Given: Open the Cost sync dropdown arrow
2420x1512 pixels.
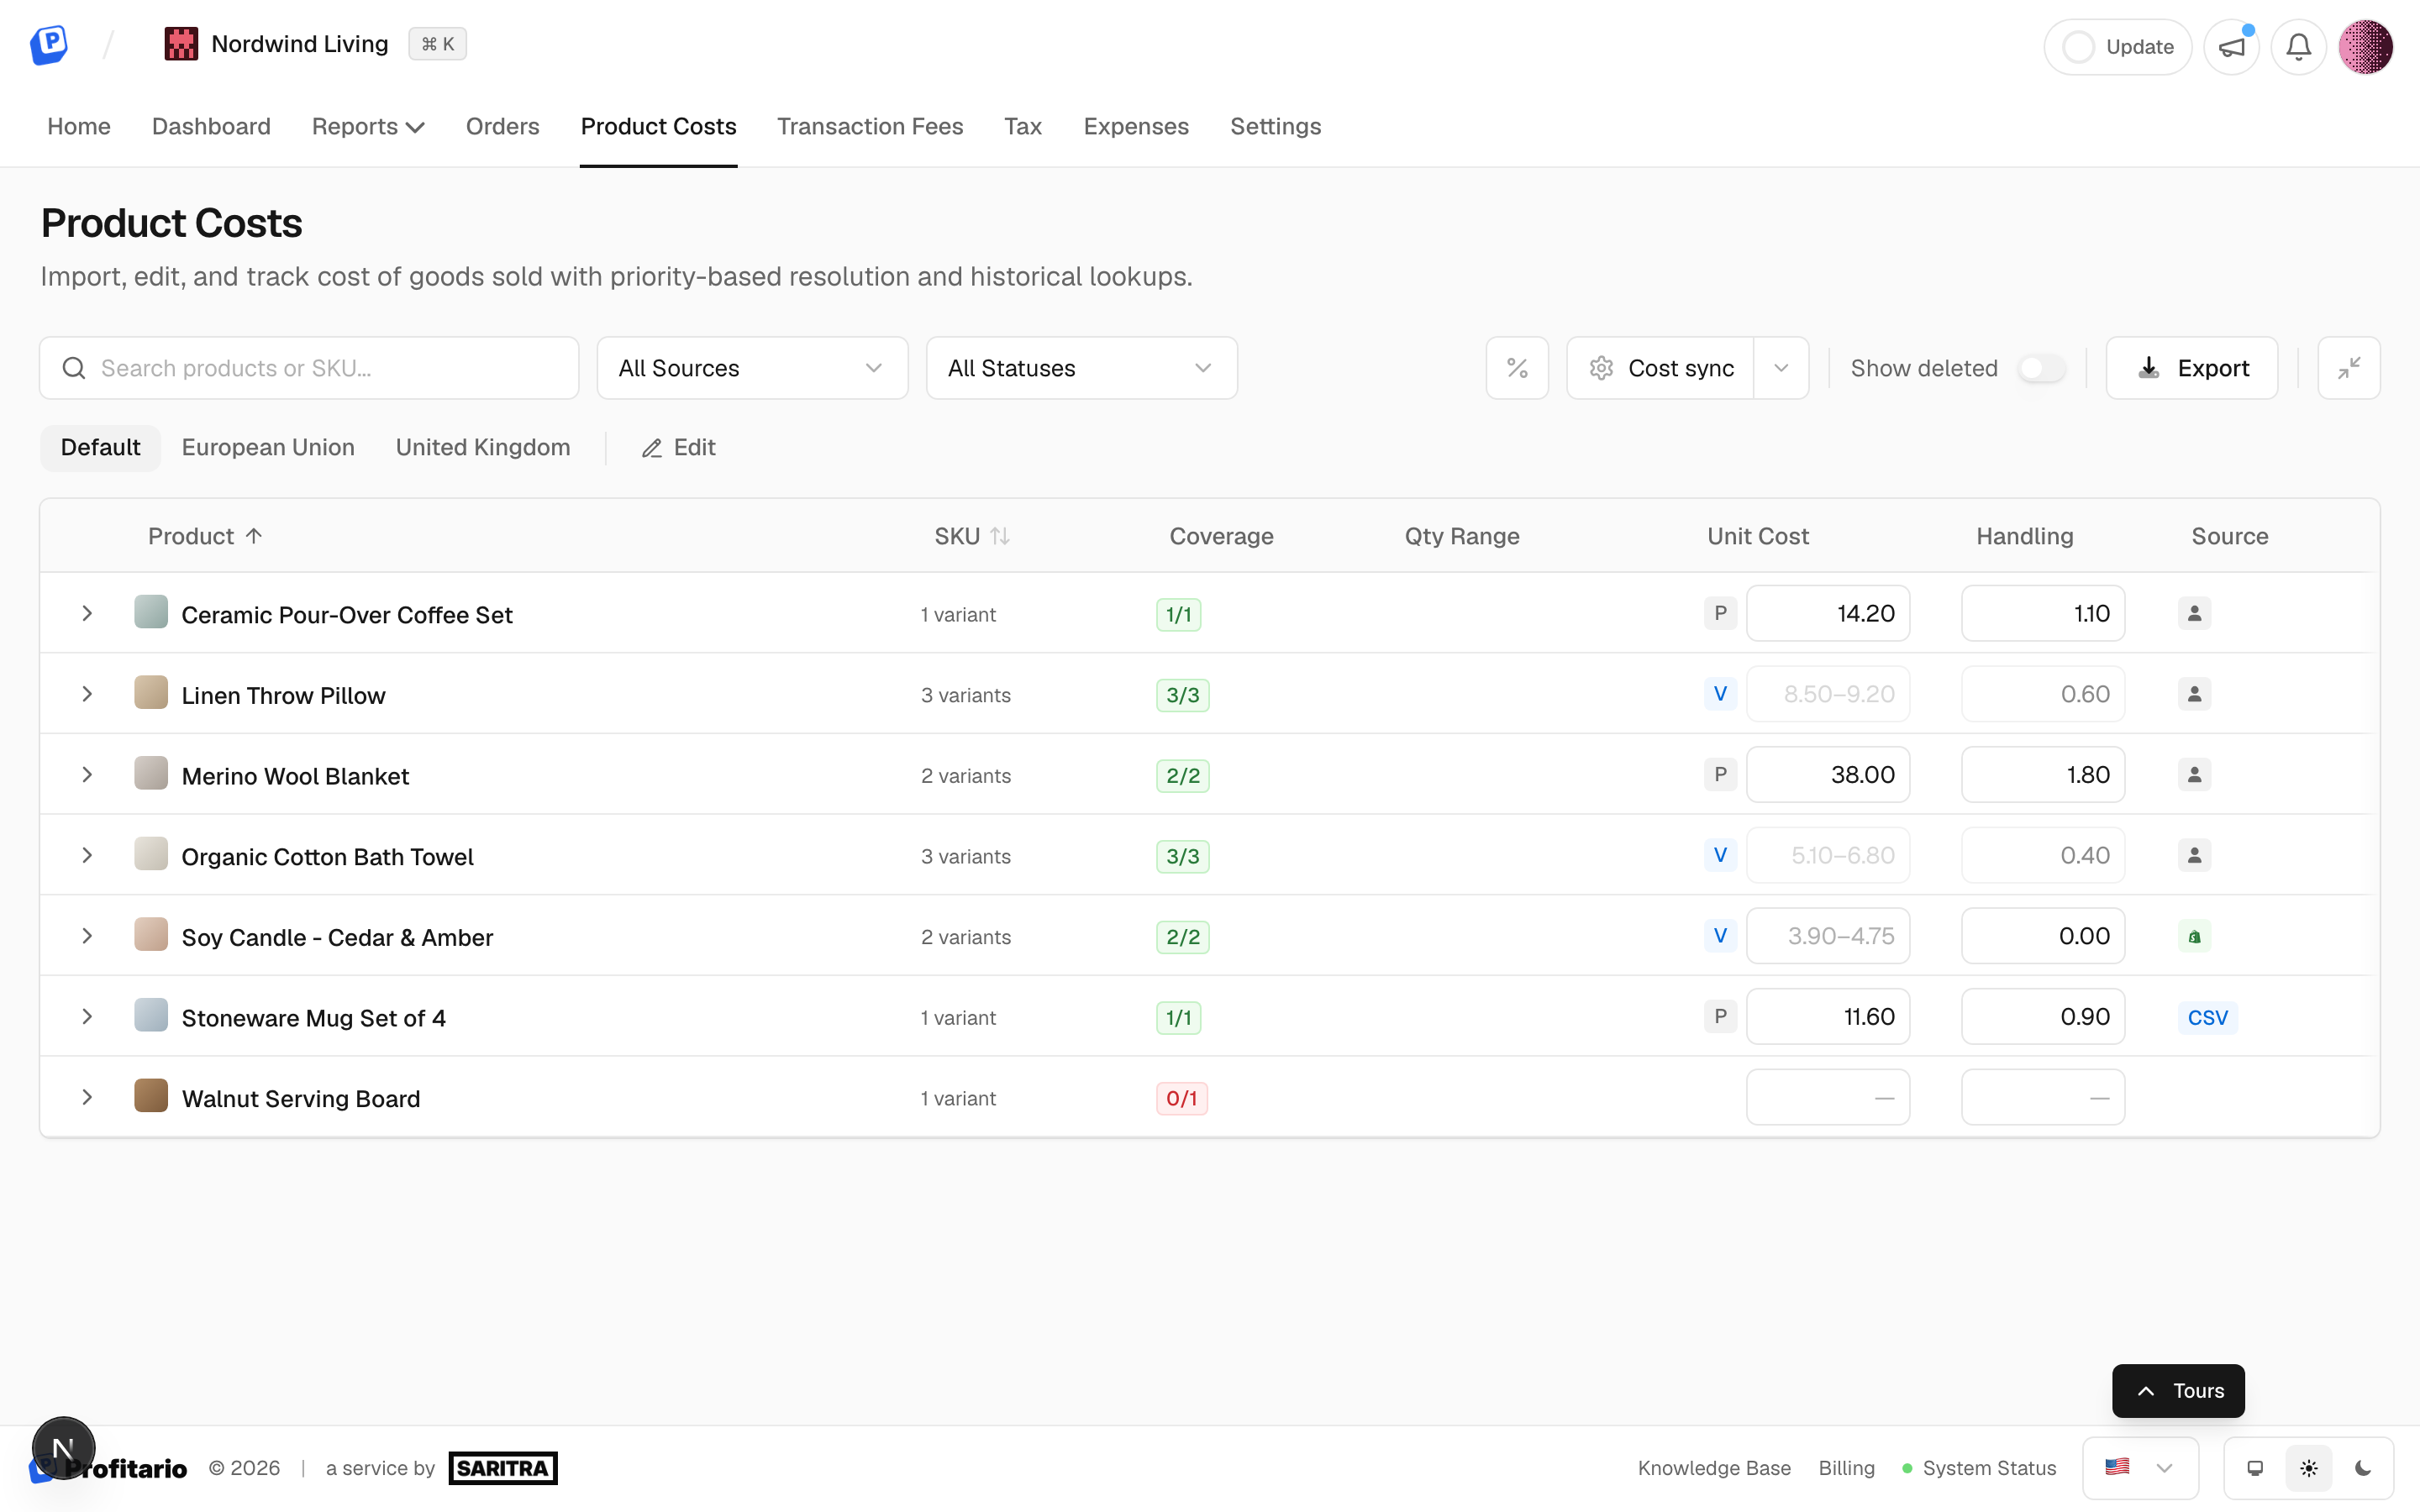Looking at the screenshot, I should click(1781, 368).
